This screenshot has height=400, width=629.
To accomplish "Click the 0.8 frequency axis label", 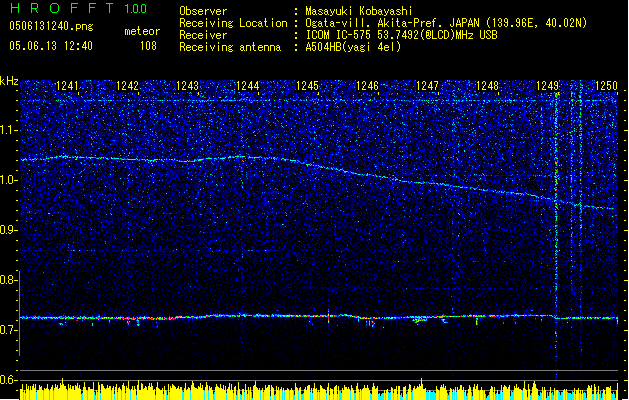I will (x=9, y=280).
